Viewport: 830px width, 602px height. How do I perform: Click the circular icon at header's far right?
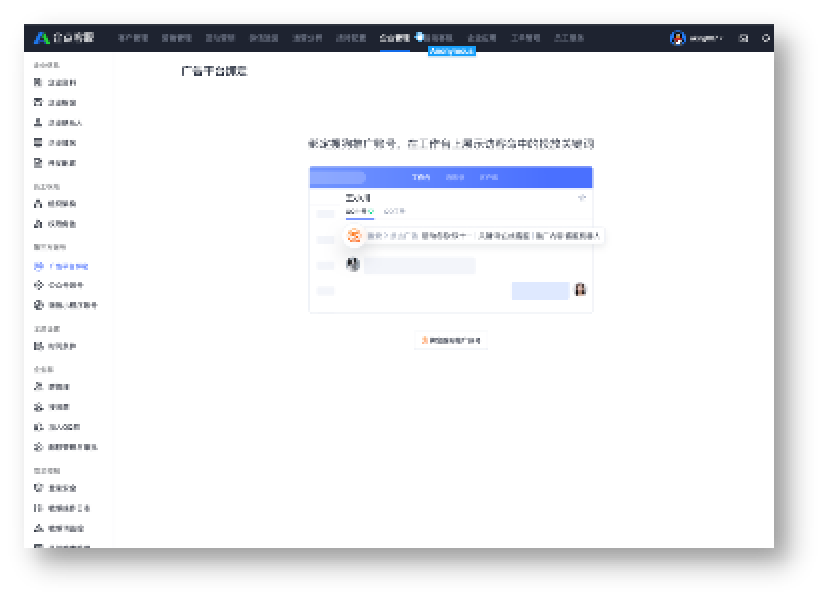pos(765,38)
